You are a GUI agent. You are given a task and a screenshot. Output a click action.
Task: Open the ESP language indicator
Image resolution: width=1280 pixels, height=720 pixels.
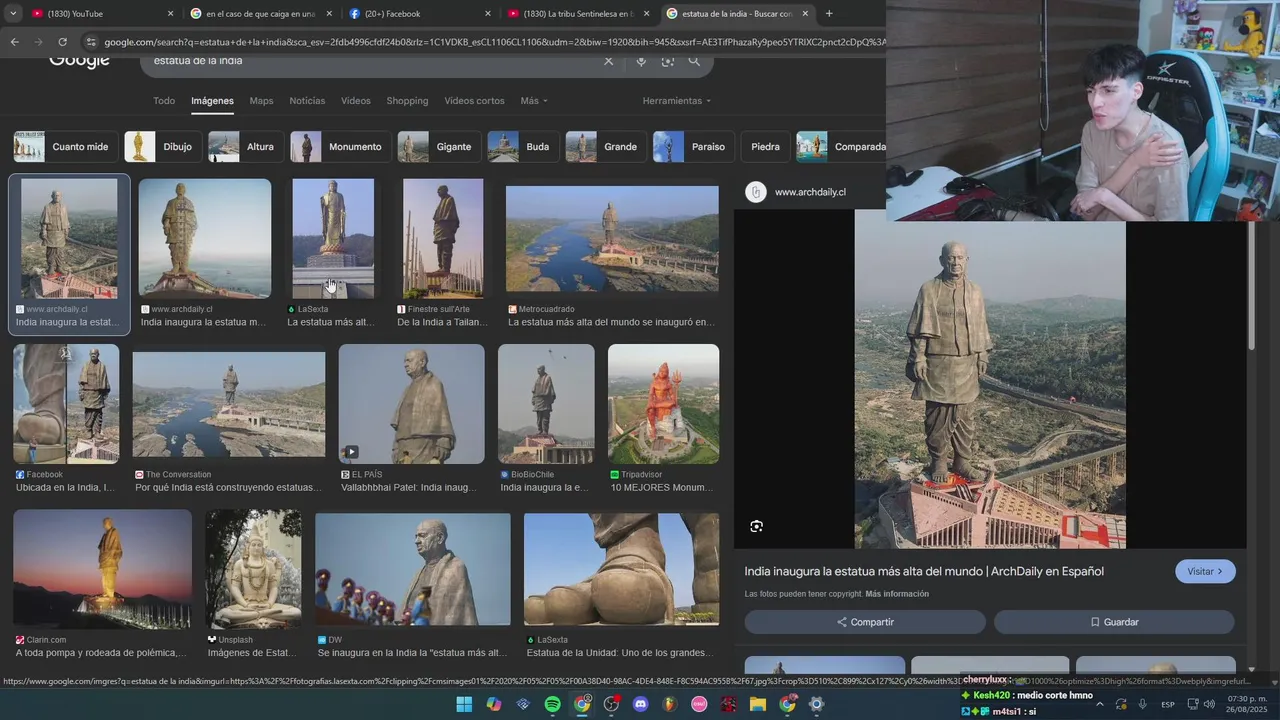click(x=1167, y=705)
